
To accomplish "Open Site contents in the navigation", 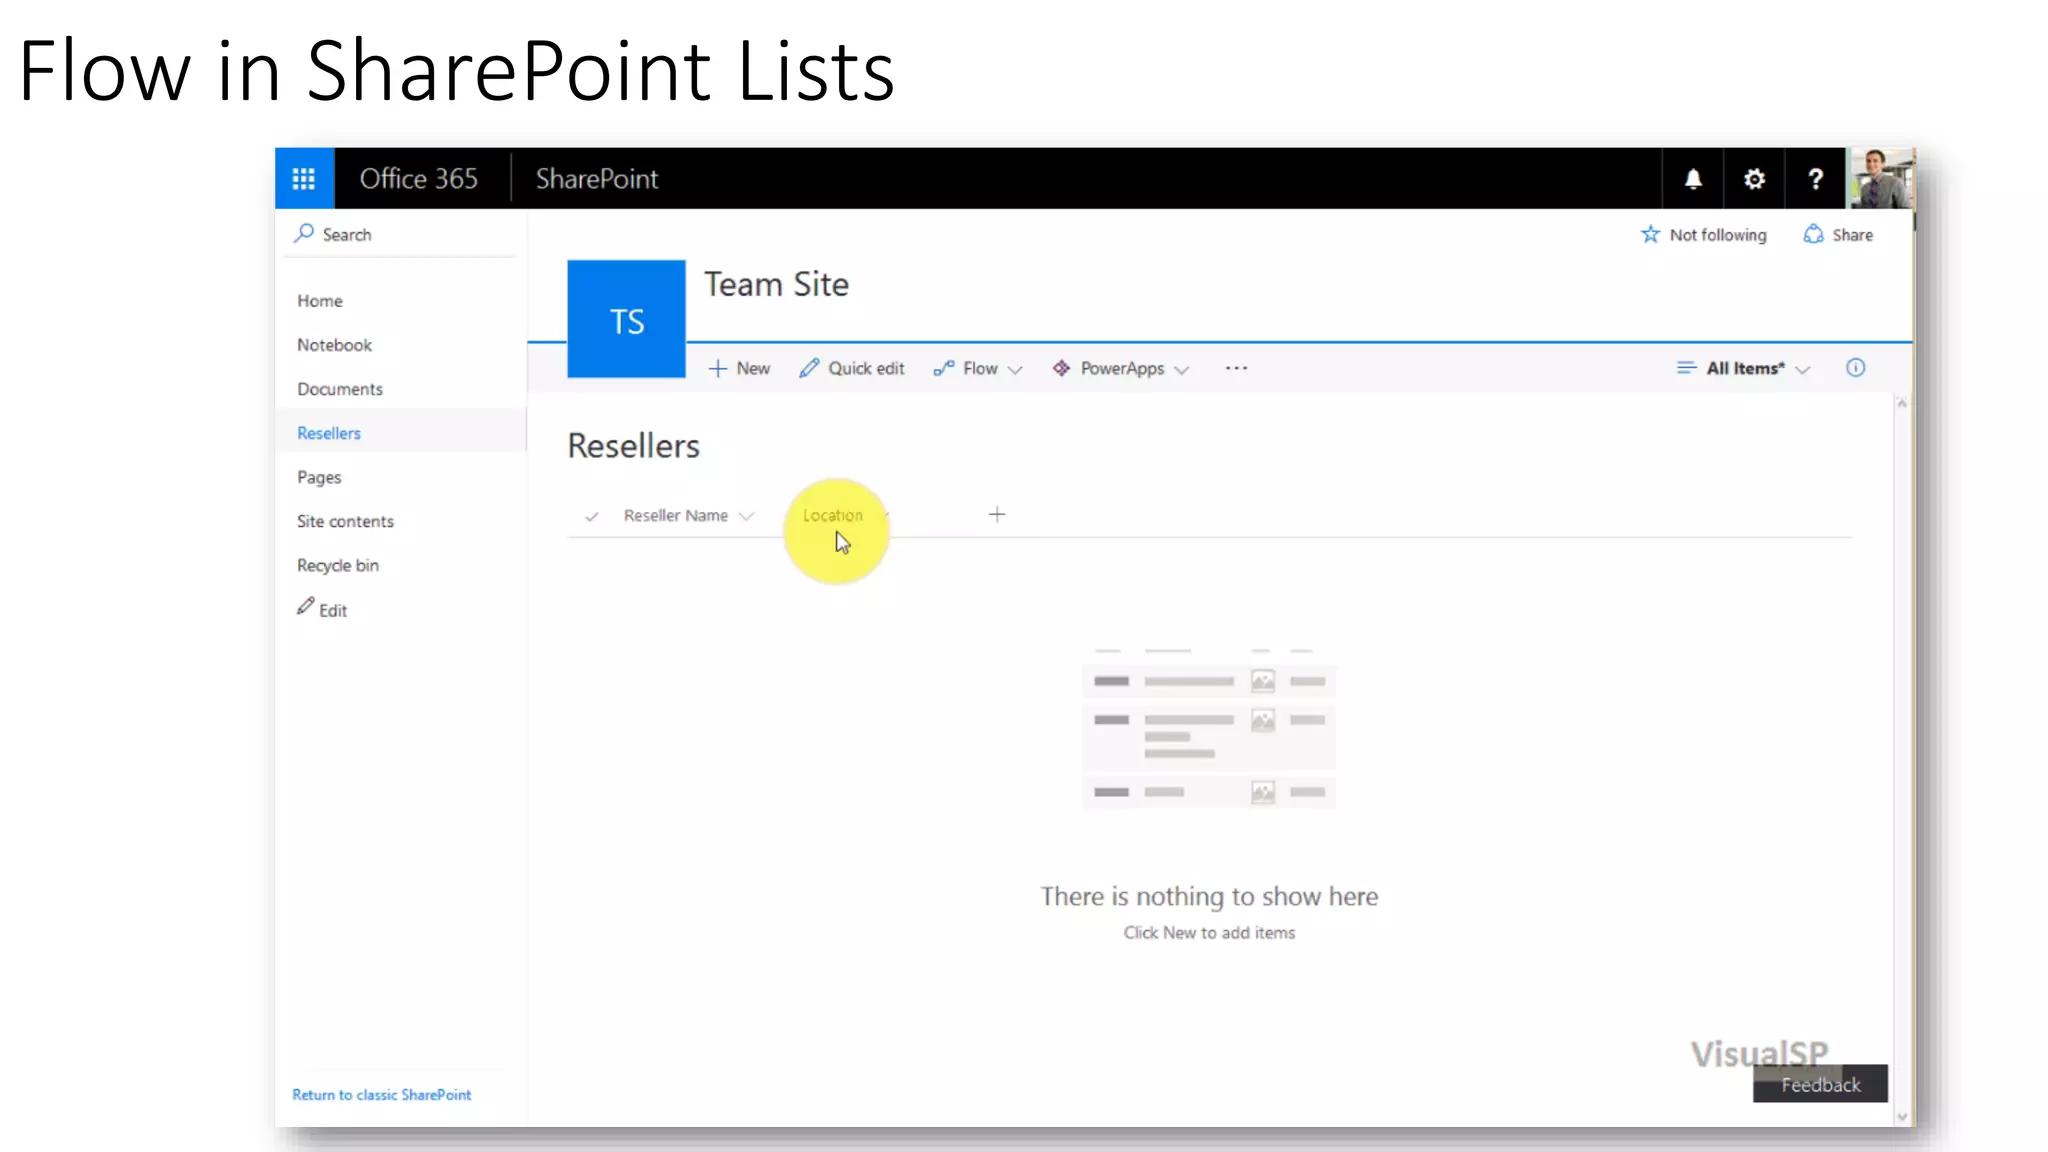I will (345, 521).
